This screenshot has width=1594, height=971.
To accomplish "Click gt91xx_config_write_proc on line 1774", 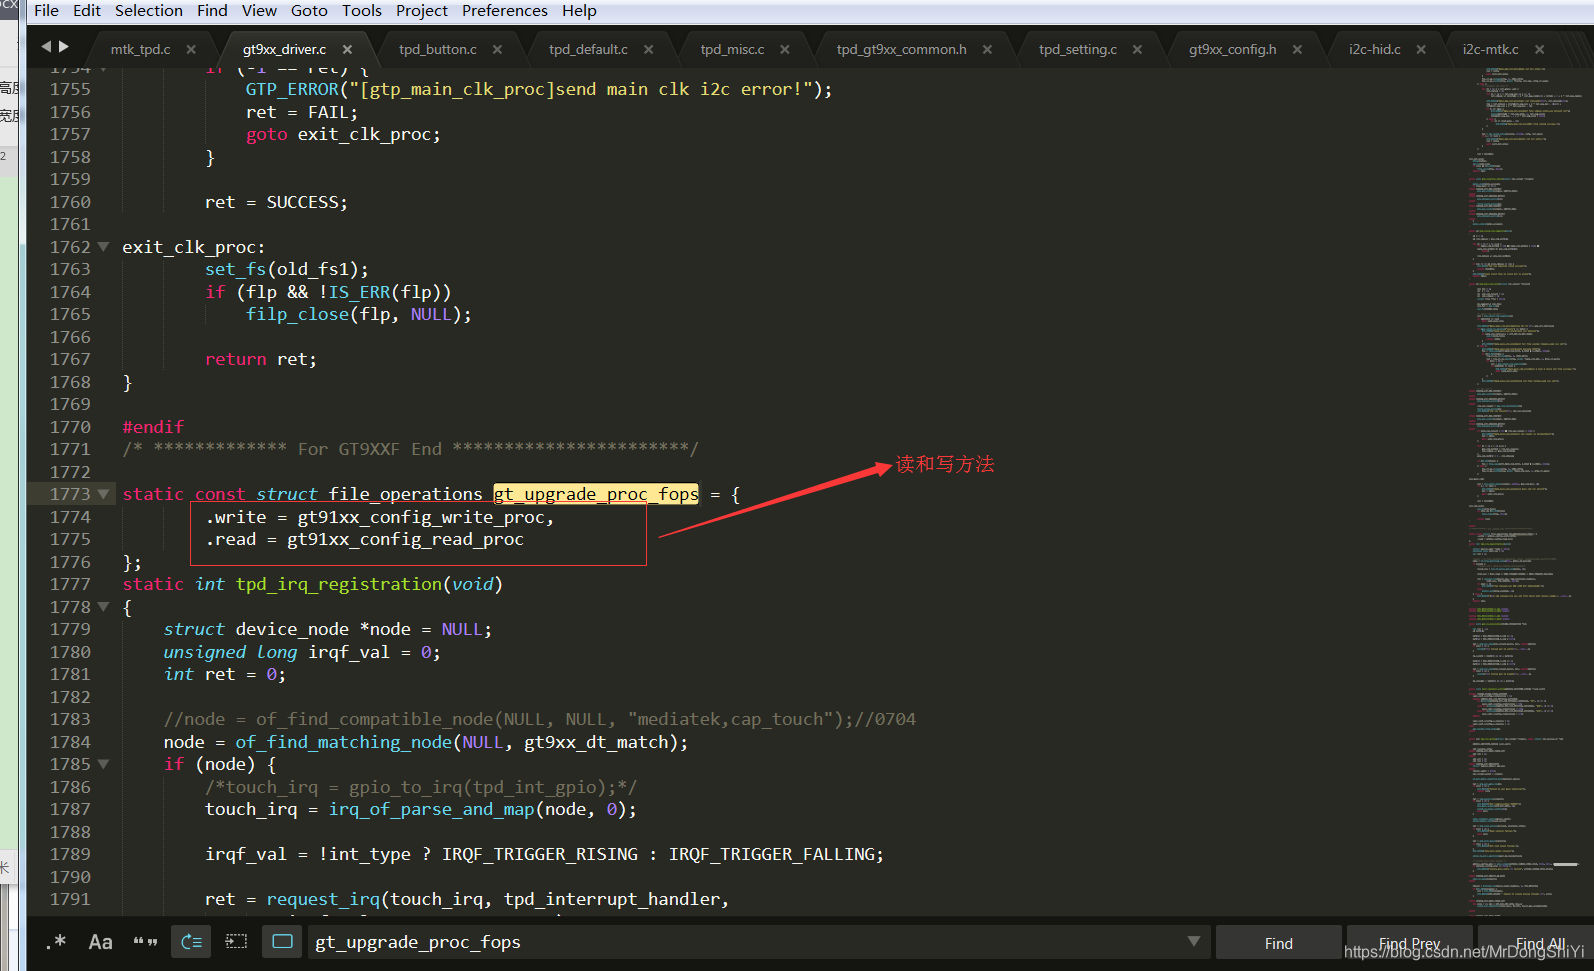I will (x=420, y=517).
